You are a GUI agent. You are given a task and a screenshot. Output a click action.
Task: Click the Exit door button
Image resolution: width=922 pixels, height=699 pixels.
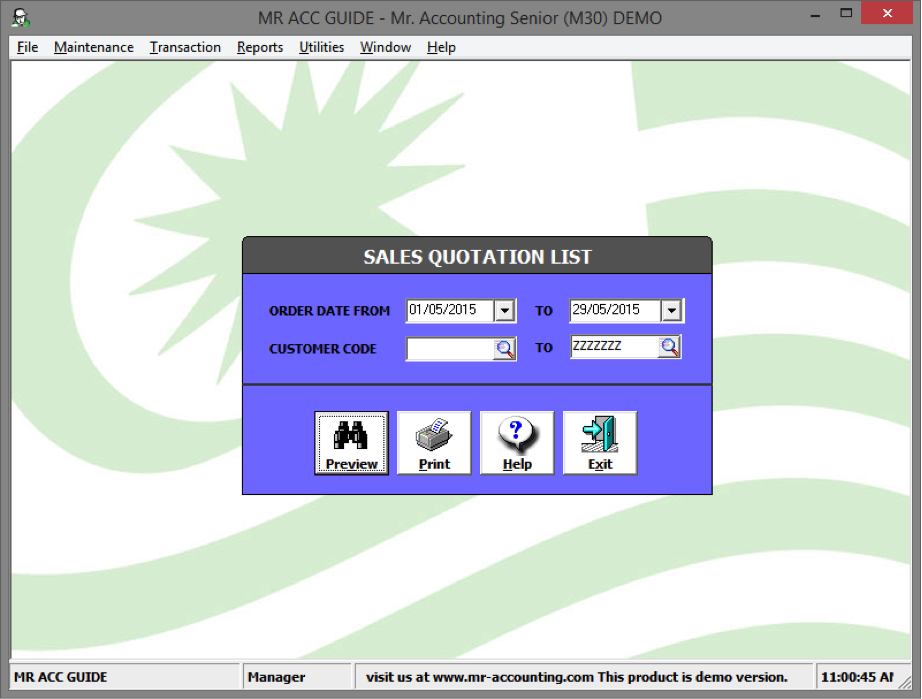tap(600, 443)
